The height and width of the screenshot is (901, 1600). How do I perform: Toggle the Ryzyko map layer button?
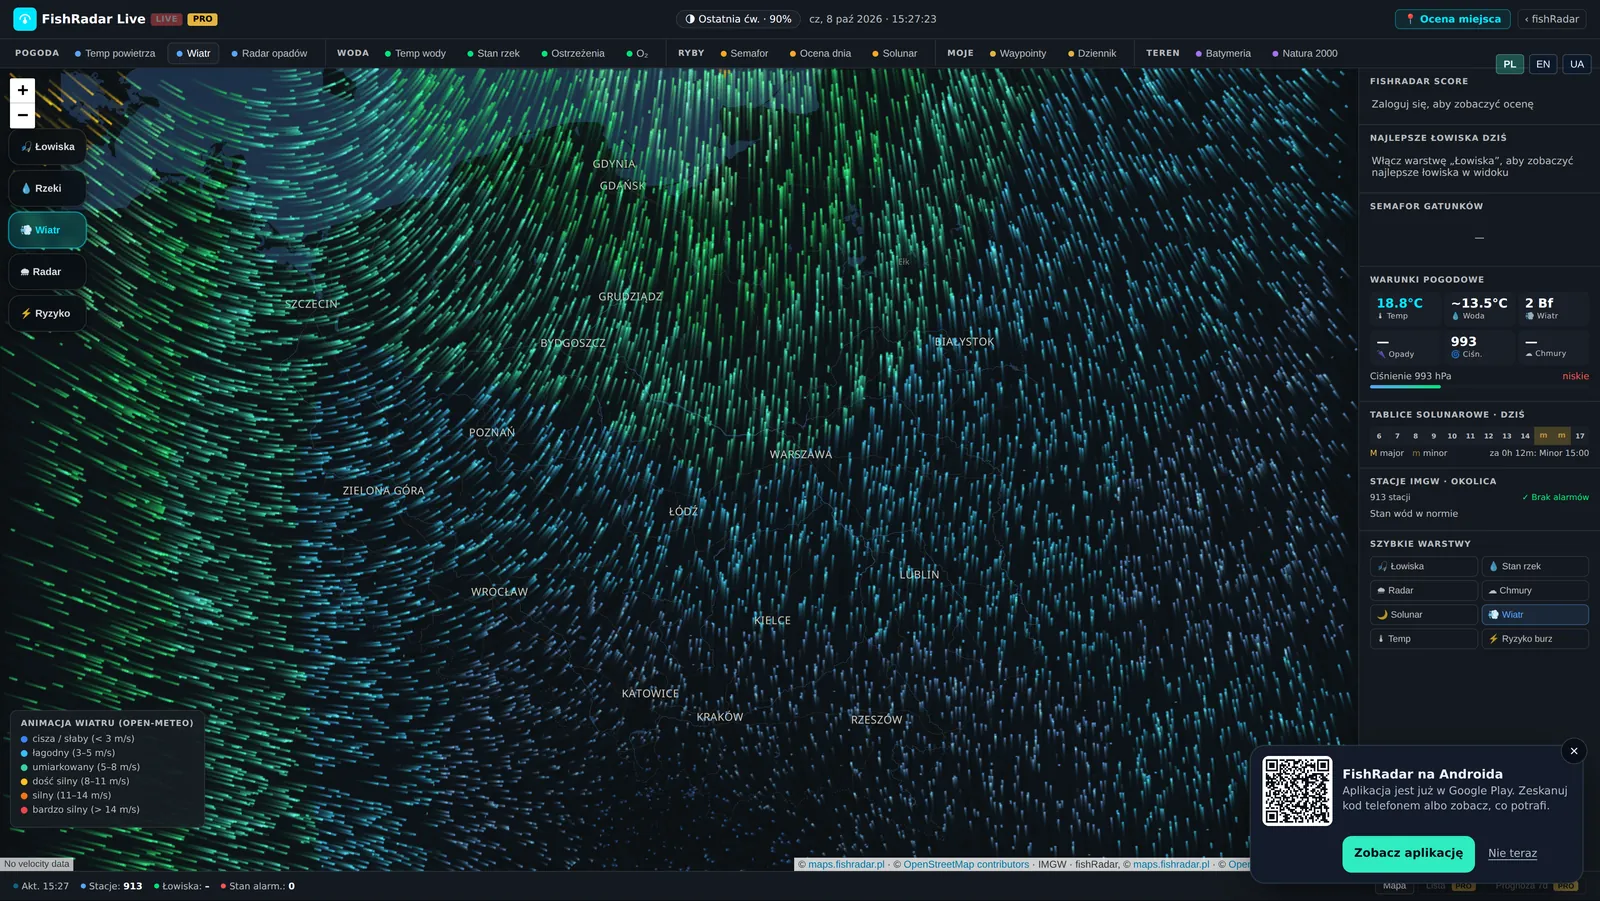(x=47, y=313)
